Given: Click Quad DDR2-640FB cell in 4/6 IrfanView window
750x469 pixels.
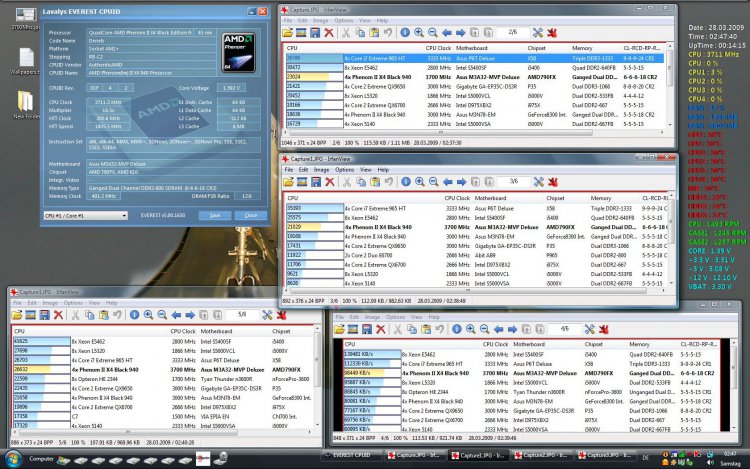Looking at the screenshot, I should point(651,355).
